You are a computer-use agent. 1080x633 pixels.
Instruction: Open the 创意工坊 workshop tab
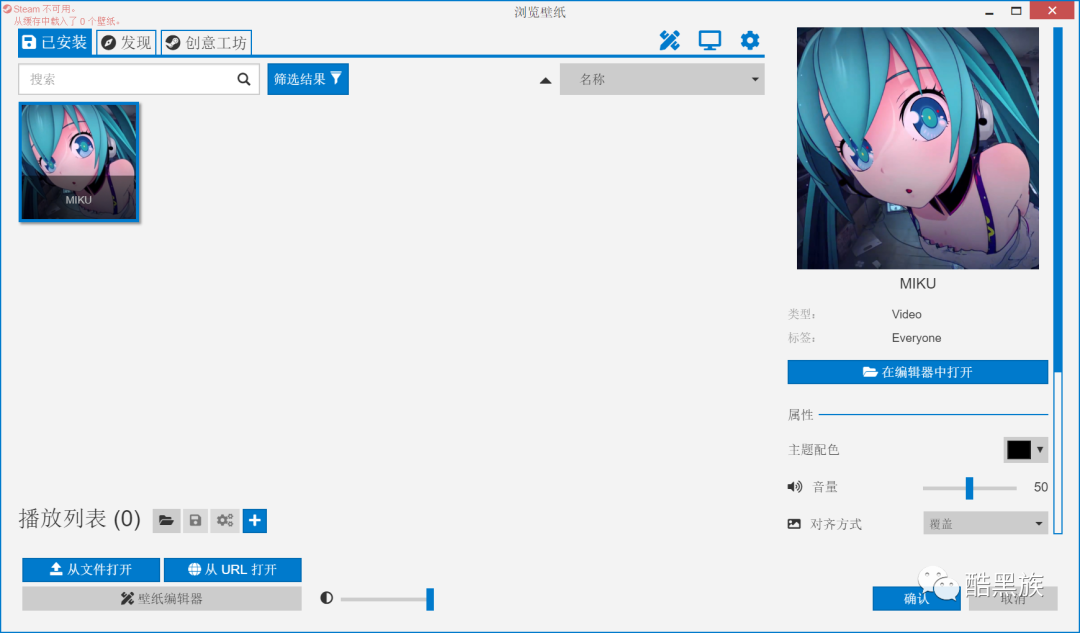pos(206,43)
